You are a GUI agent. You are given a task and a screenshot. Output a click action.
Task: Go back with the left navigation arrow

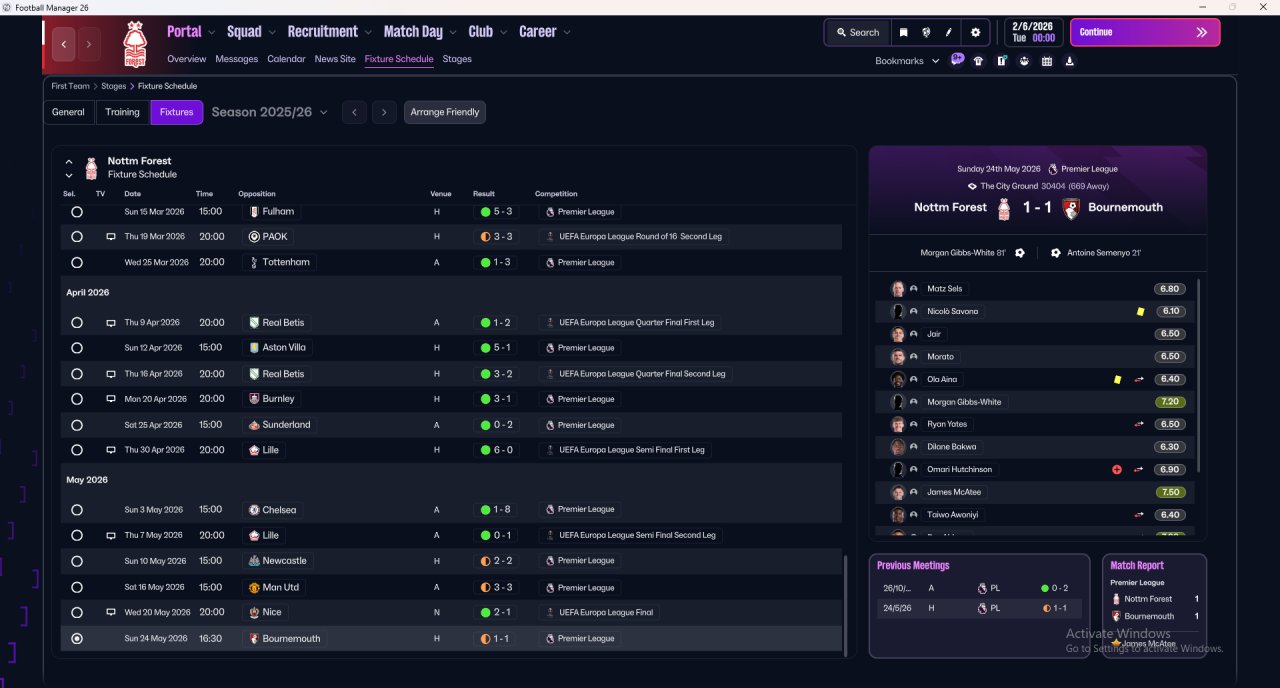click(x=64, y=44)
